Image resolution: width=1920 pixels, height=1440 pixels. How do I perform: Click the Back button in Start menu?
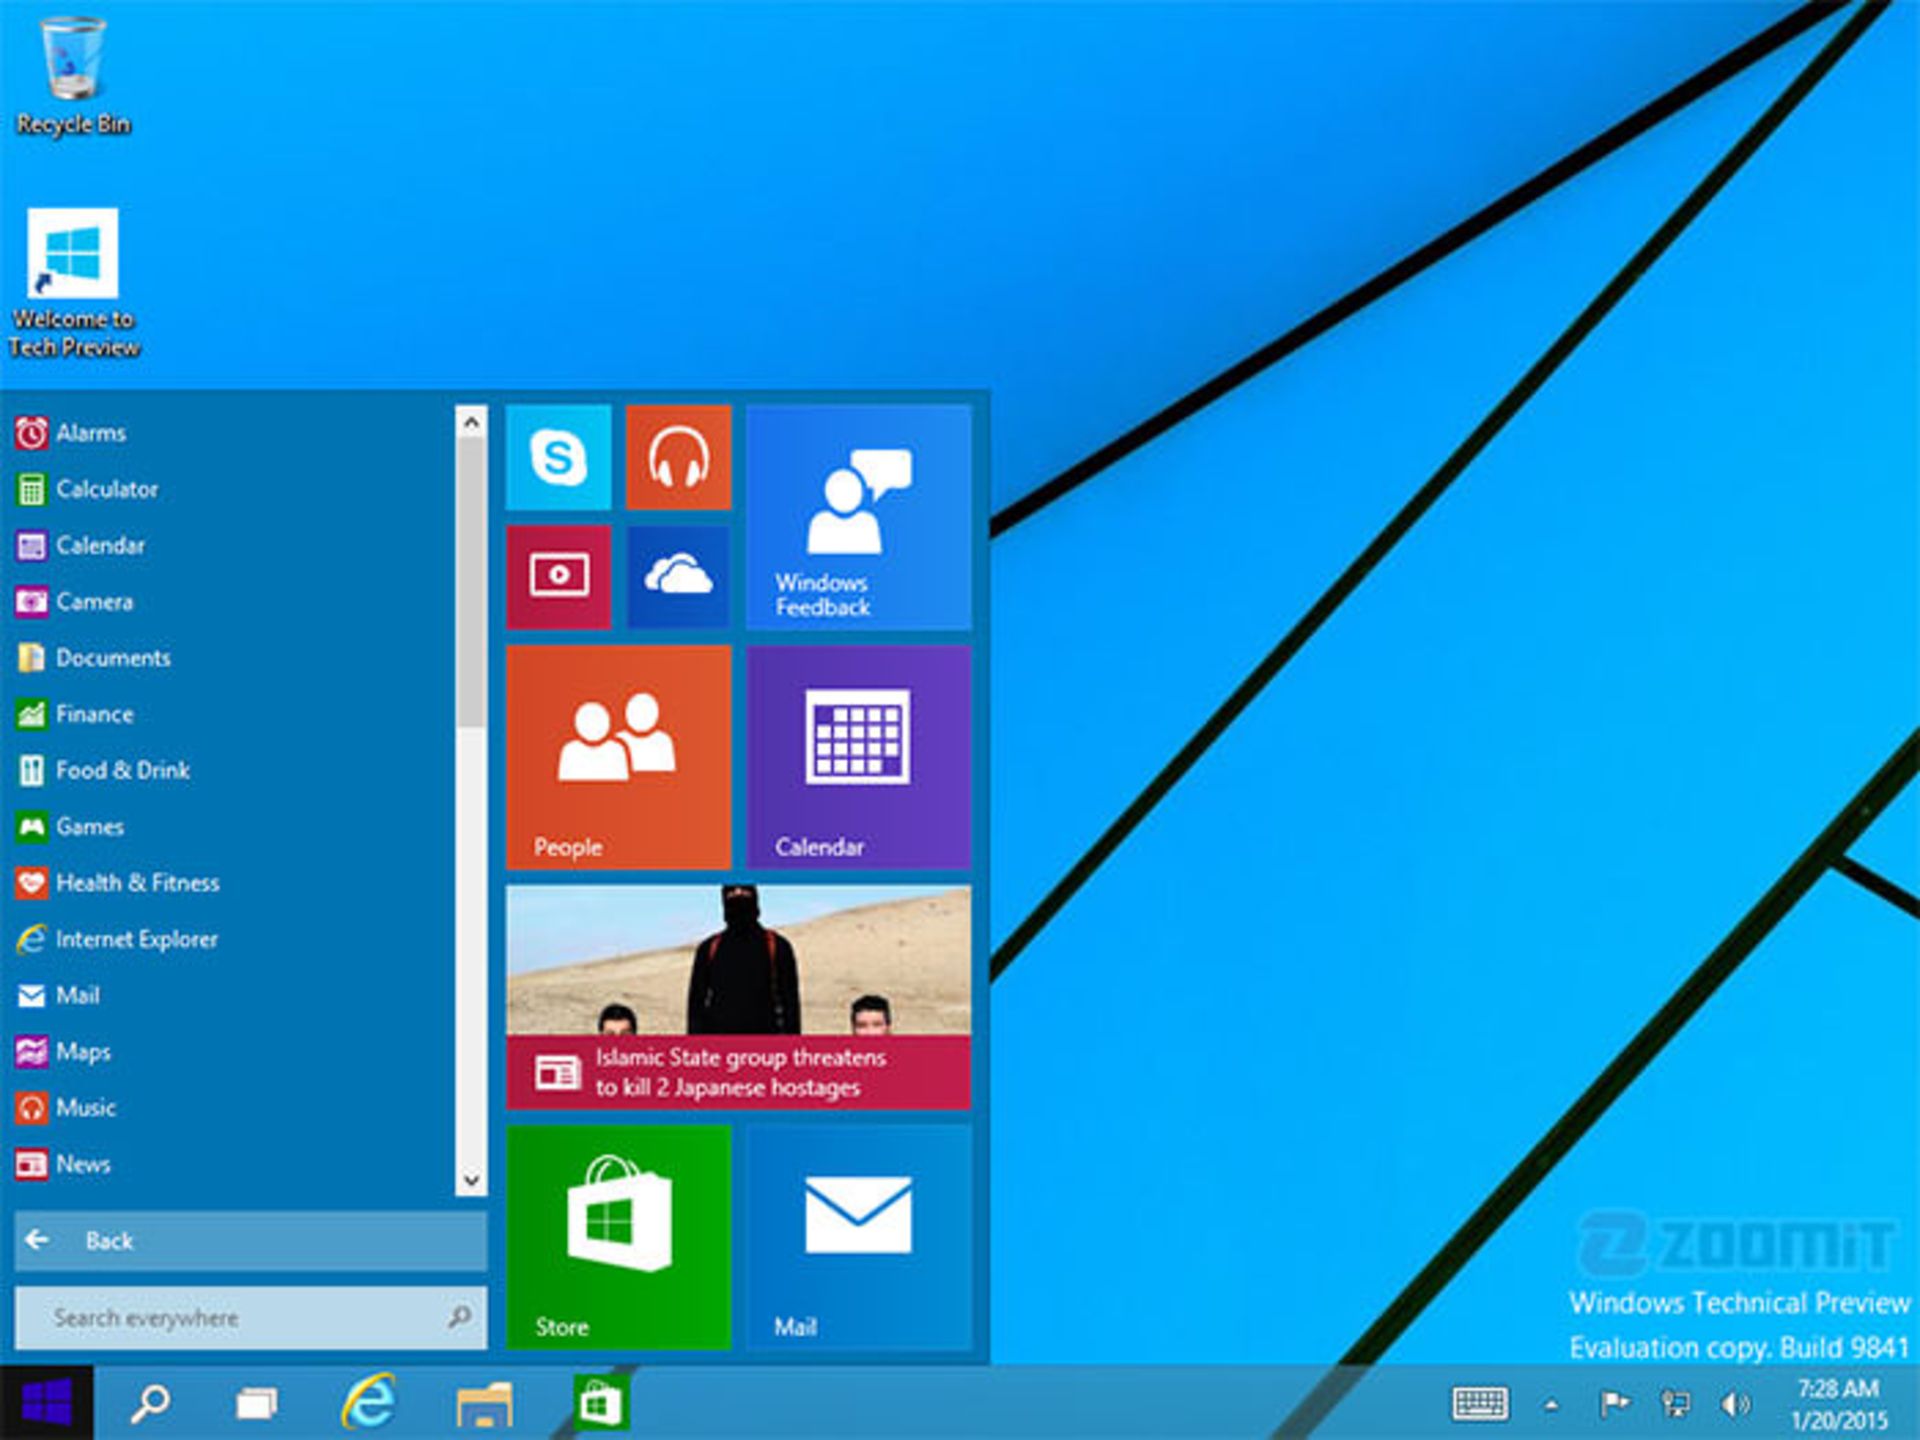250,1241
